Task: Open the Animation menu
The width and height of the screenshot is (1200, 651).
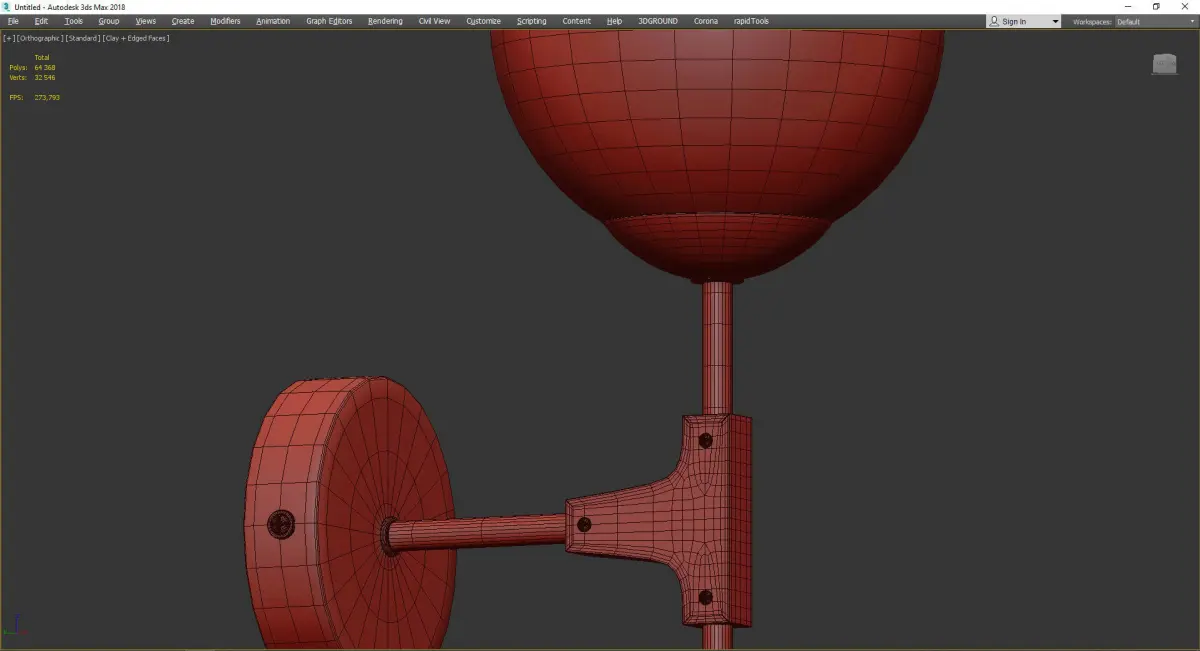Action: pos(273,21)
